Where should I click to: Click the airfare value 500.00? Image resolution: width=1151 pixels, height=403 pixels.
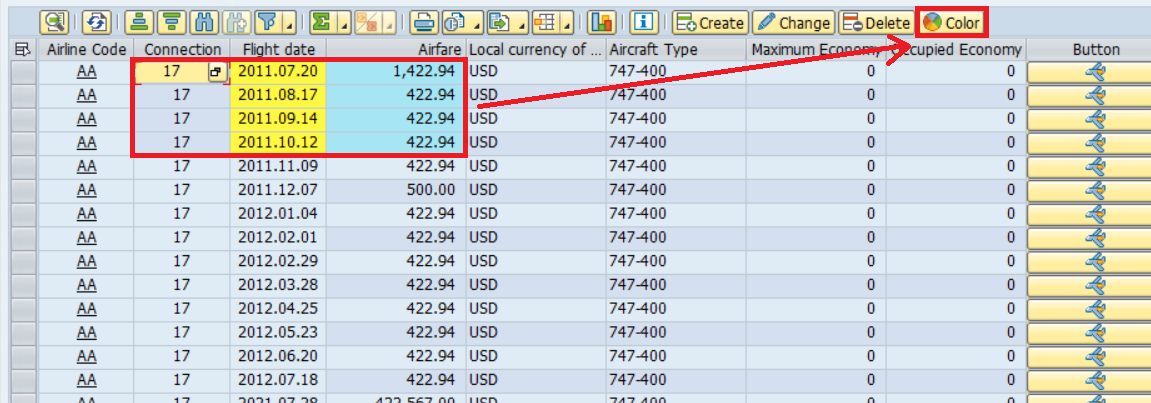click(x=395, y=190)
